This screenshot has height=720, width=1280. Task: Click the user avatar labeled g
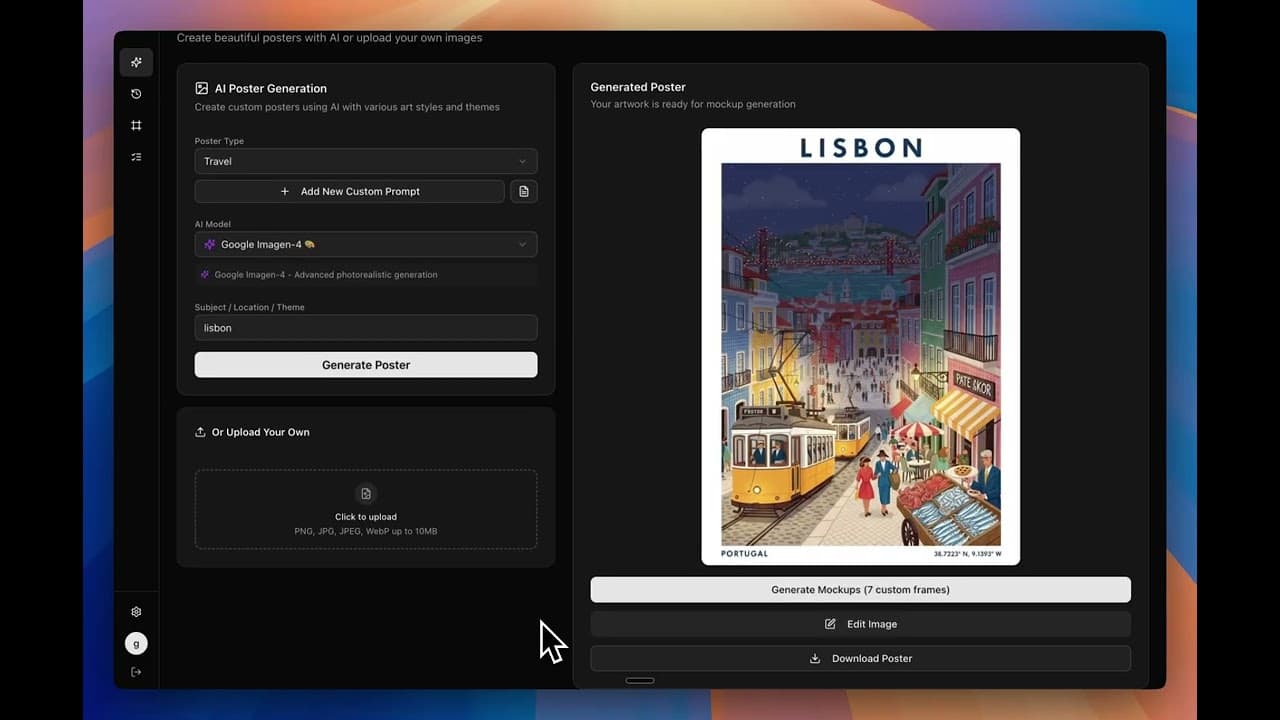[136, 643]
